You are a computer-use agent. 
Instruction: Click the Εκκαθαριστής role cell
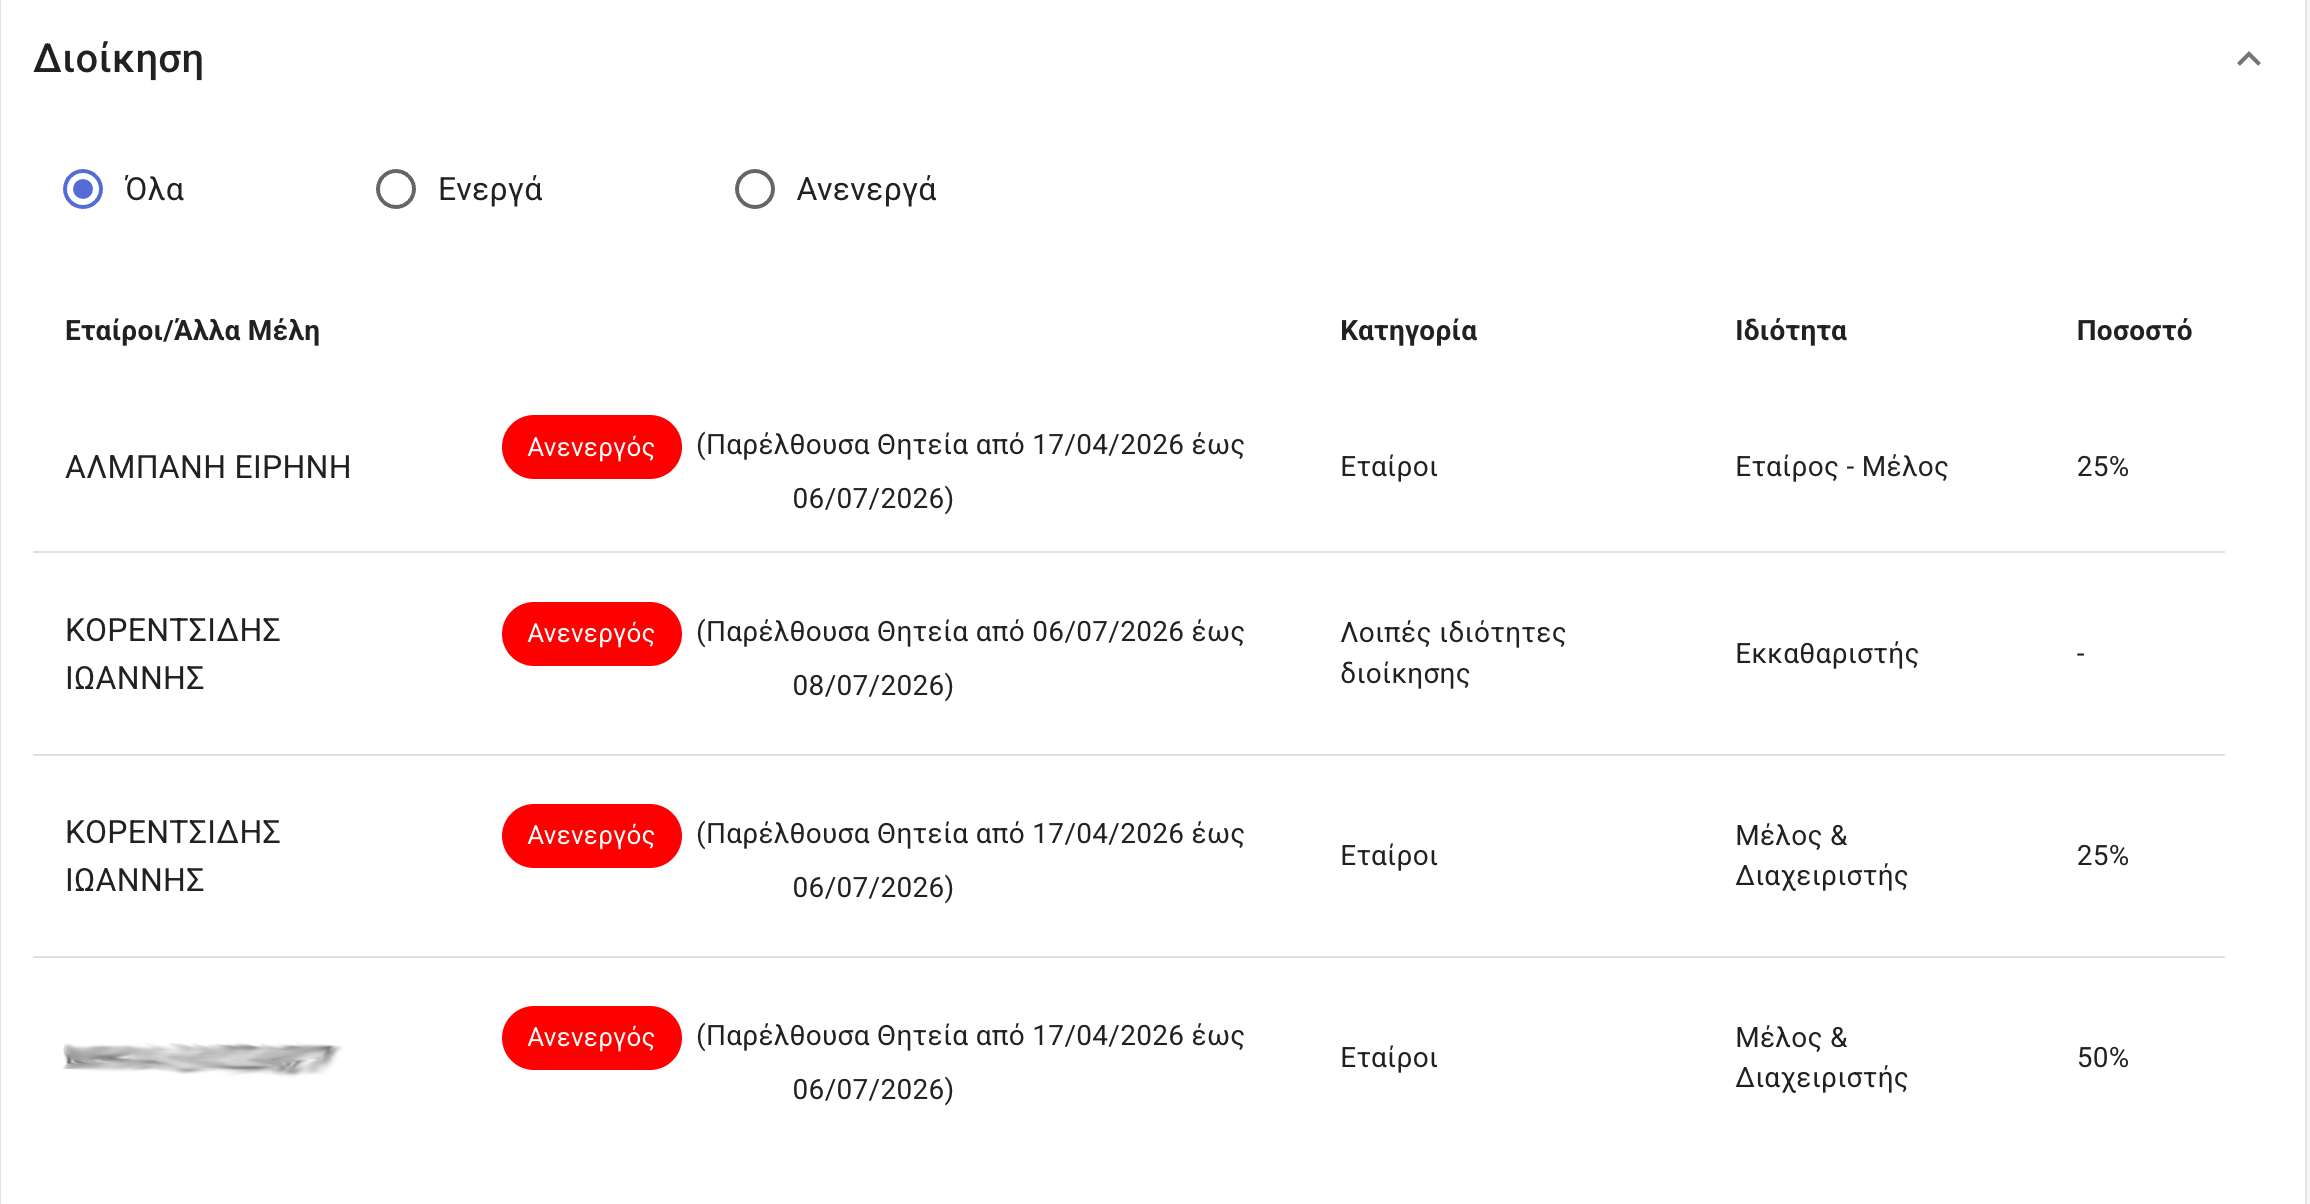click(1826, 654)
